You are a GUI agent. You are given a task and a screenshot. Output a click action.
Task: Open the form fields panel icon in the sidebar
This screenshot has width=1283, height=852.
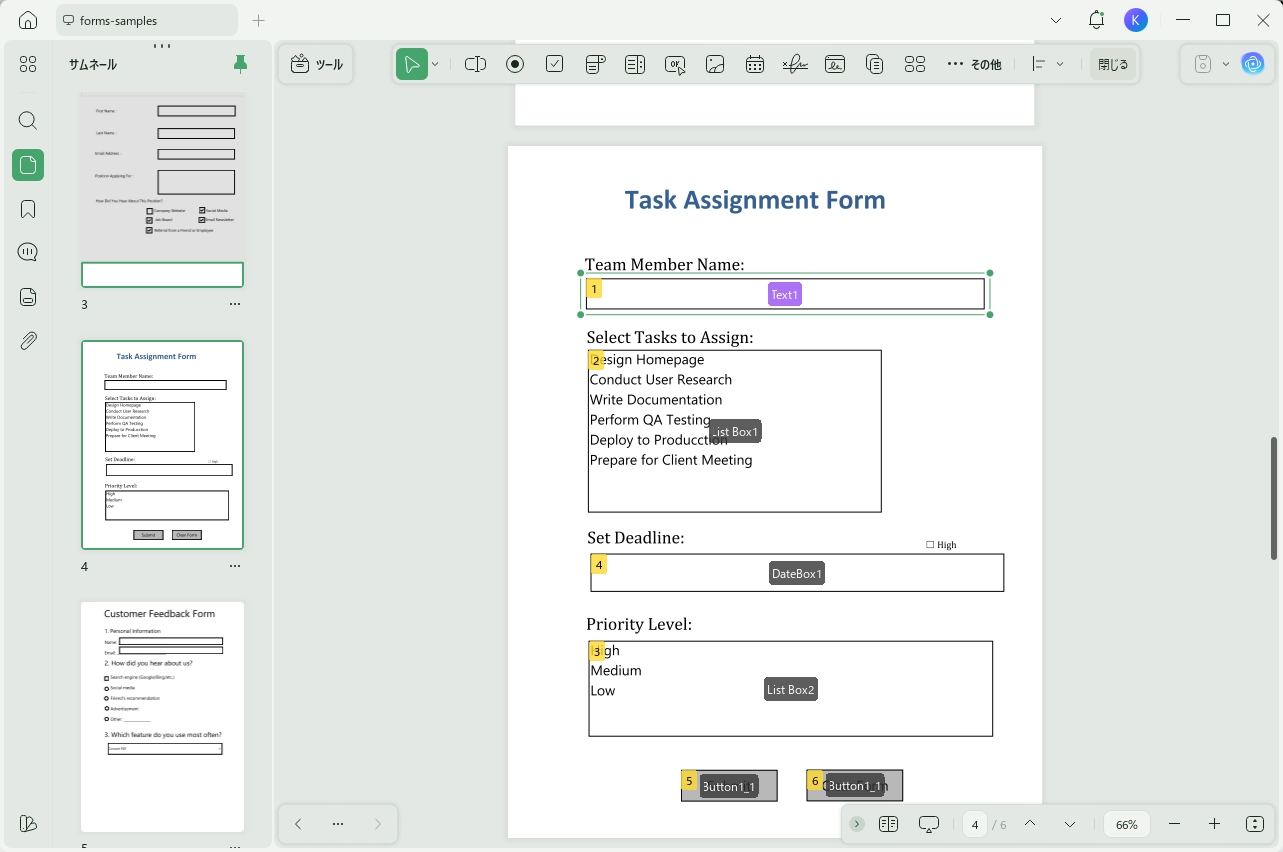pos(28,297)
